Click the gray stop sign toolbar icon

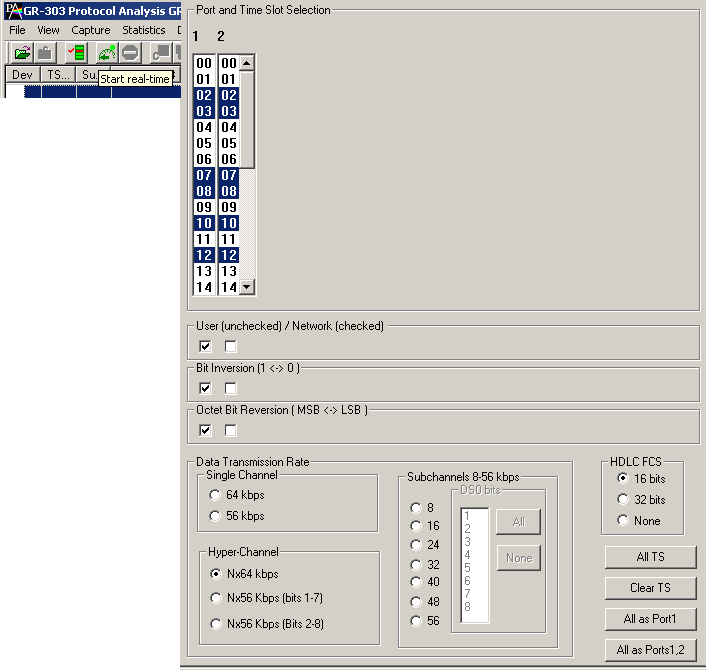point(130,53)
